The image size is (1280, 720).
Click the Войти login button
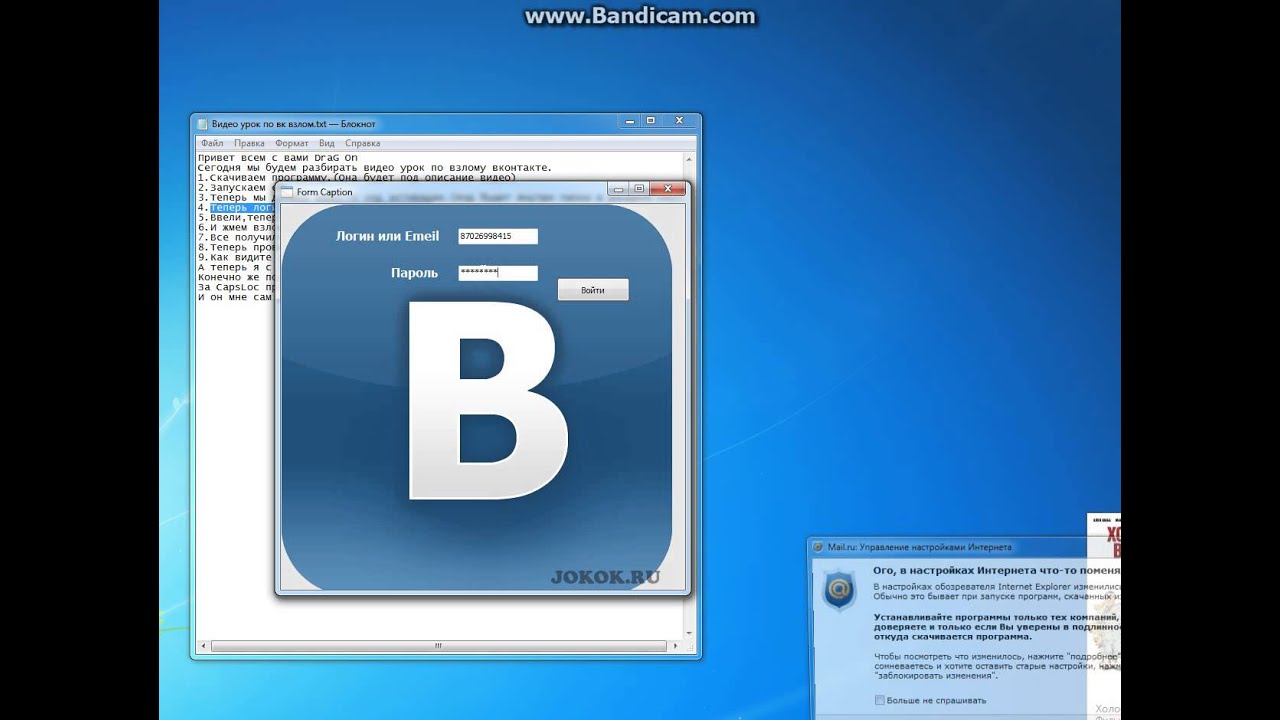pyautogui.click(x=593, y=290)
